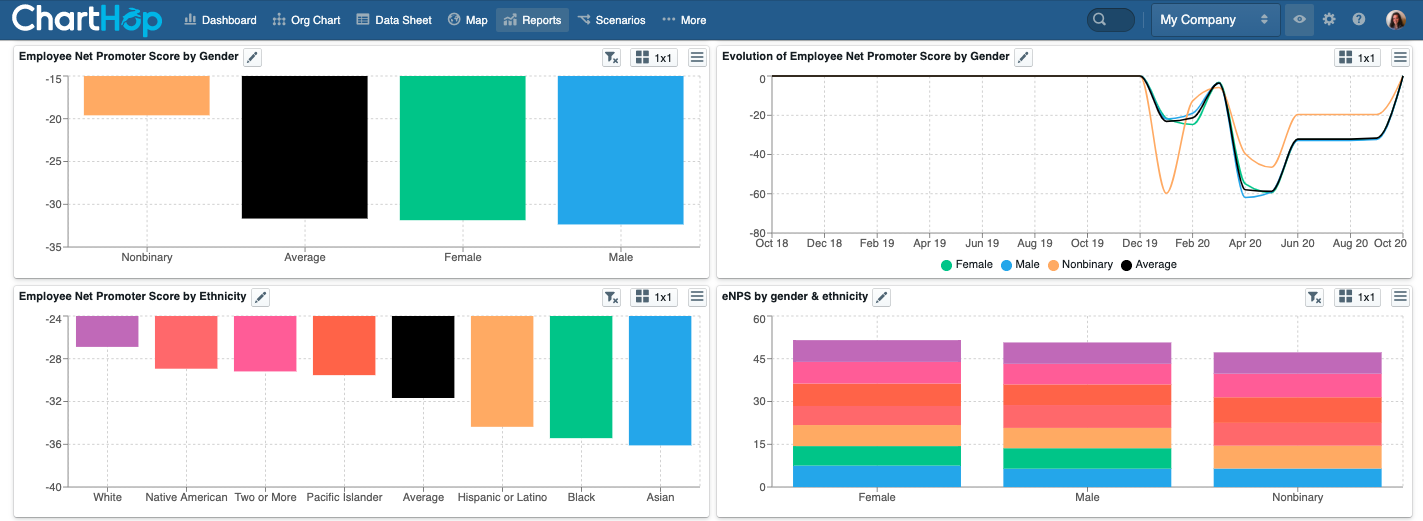This screenshot has width=1423, height=521.
Task: Click the ChartHop logo
Action: pos(86,19)
